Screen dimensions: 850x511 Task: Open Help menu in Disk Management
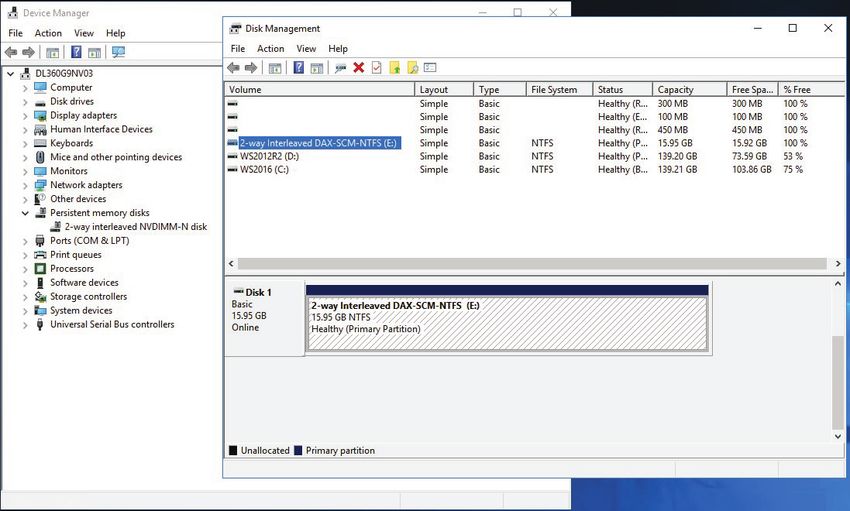[x=338, y=49]
